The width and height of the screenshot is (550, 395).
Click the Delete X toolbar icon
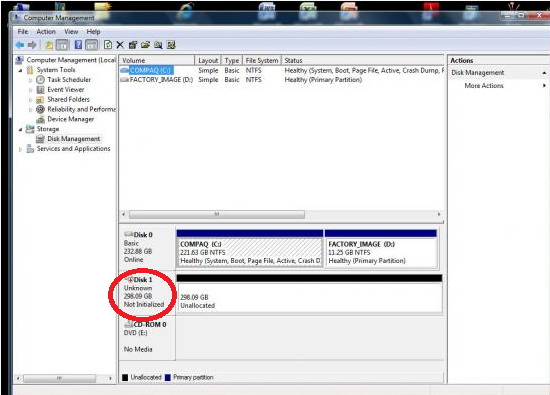tap(120, 45)
